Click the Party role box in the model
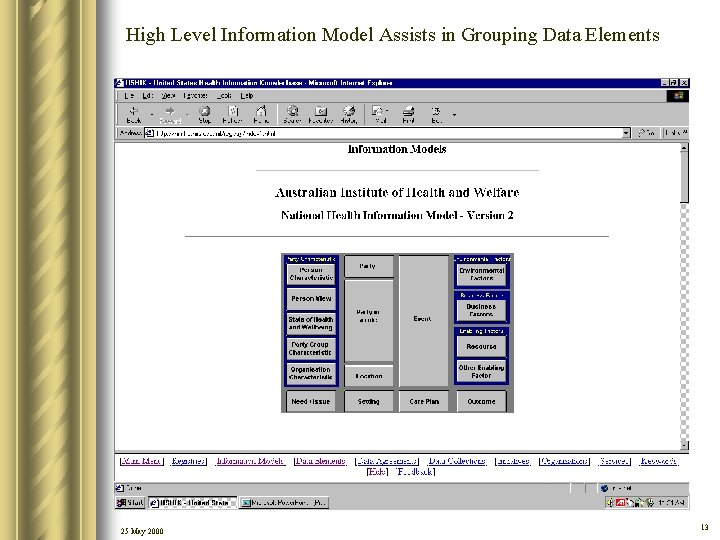720x540 pixels. 368,321
